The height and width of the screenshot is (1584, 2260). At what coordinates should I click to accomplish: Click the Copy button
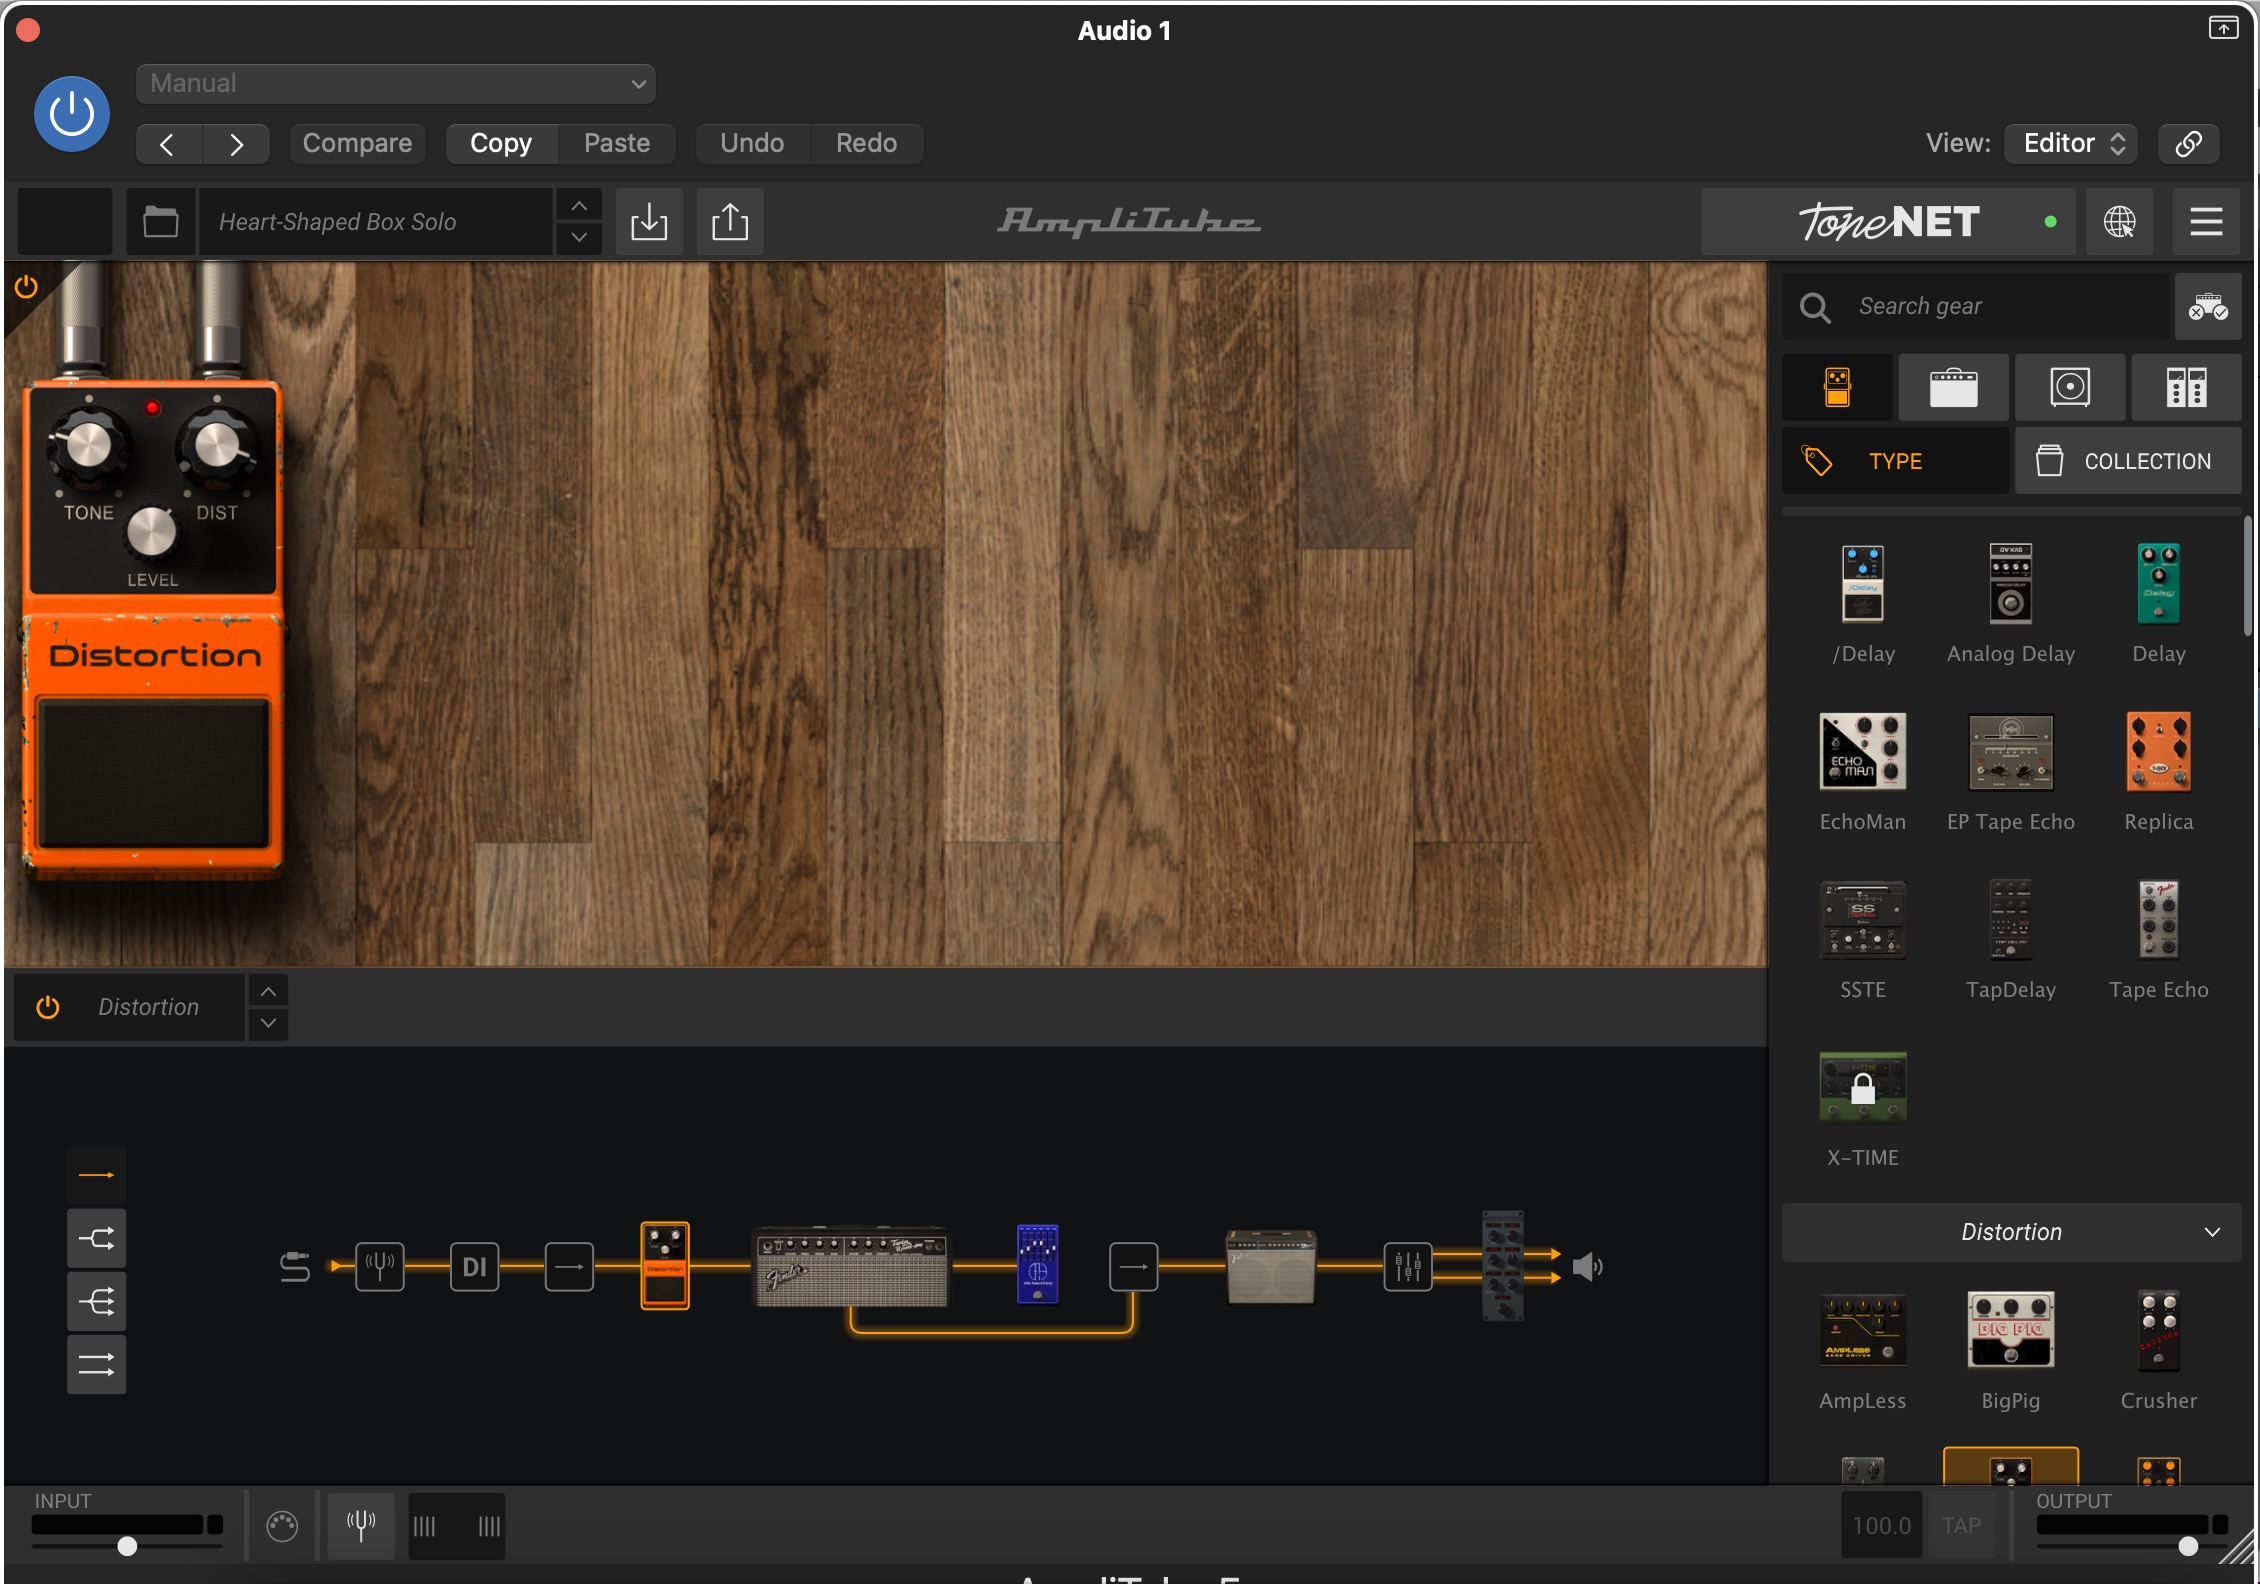click(x=501, y=143)
